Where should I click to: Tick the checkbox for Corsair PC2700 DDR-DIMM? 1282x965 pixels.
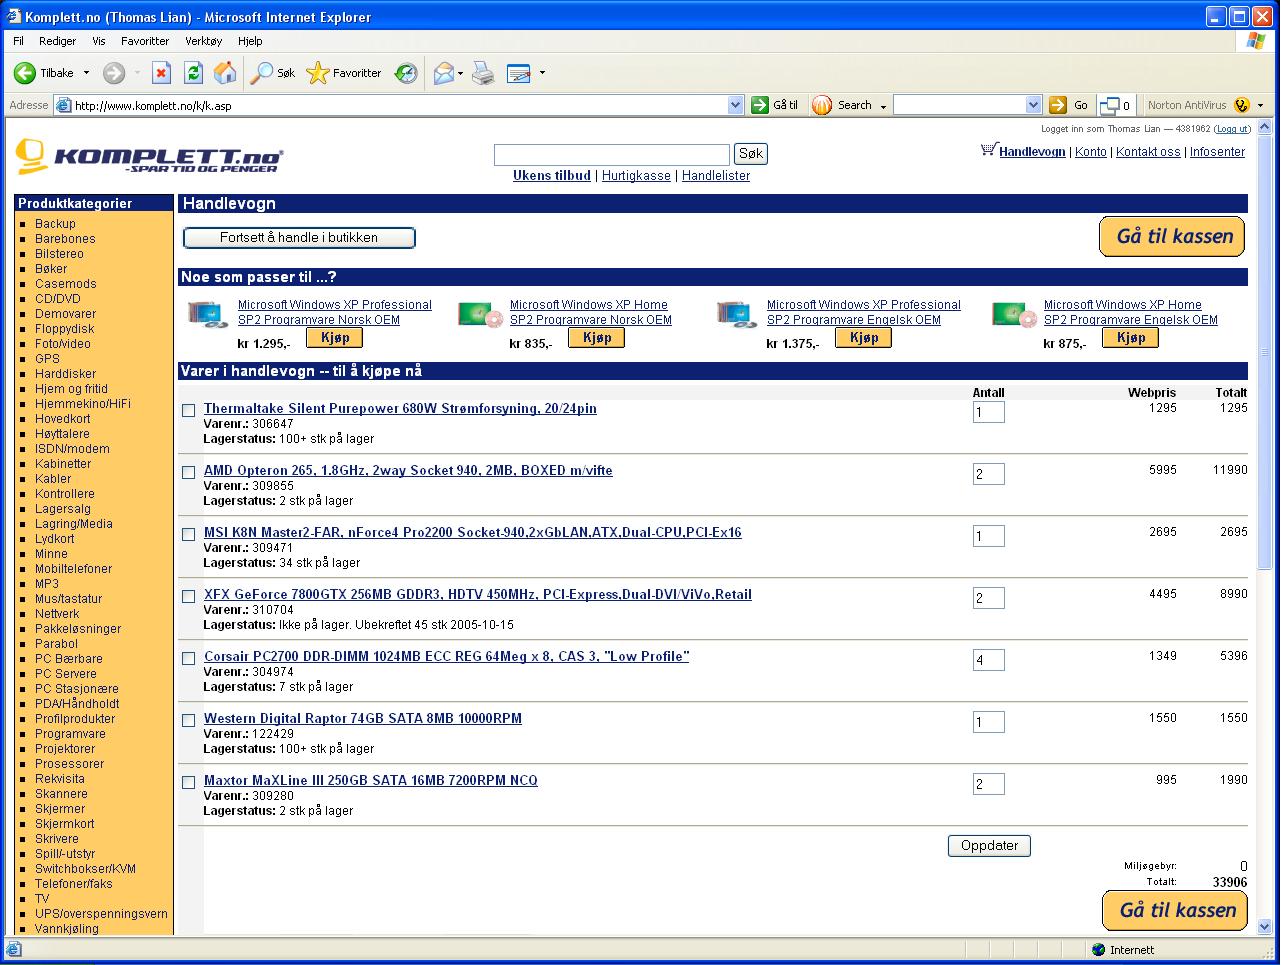[188, 658]
